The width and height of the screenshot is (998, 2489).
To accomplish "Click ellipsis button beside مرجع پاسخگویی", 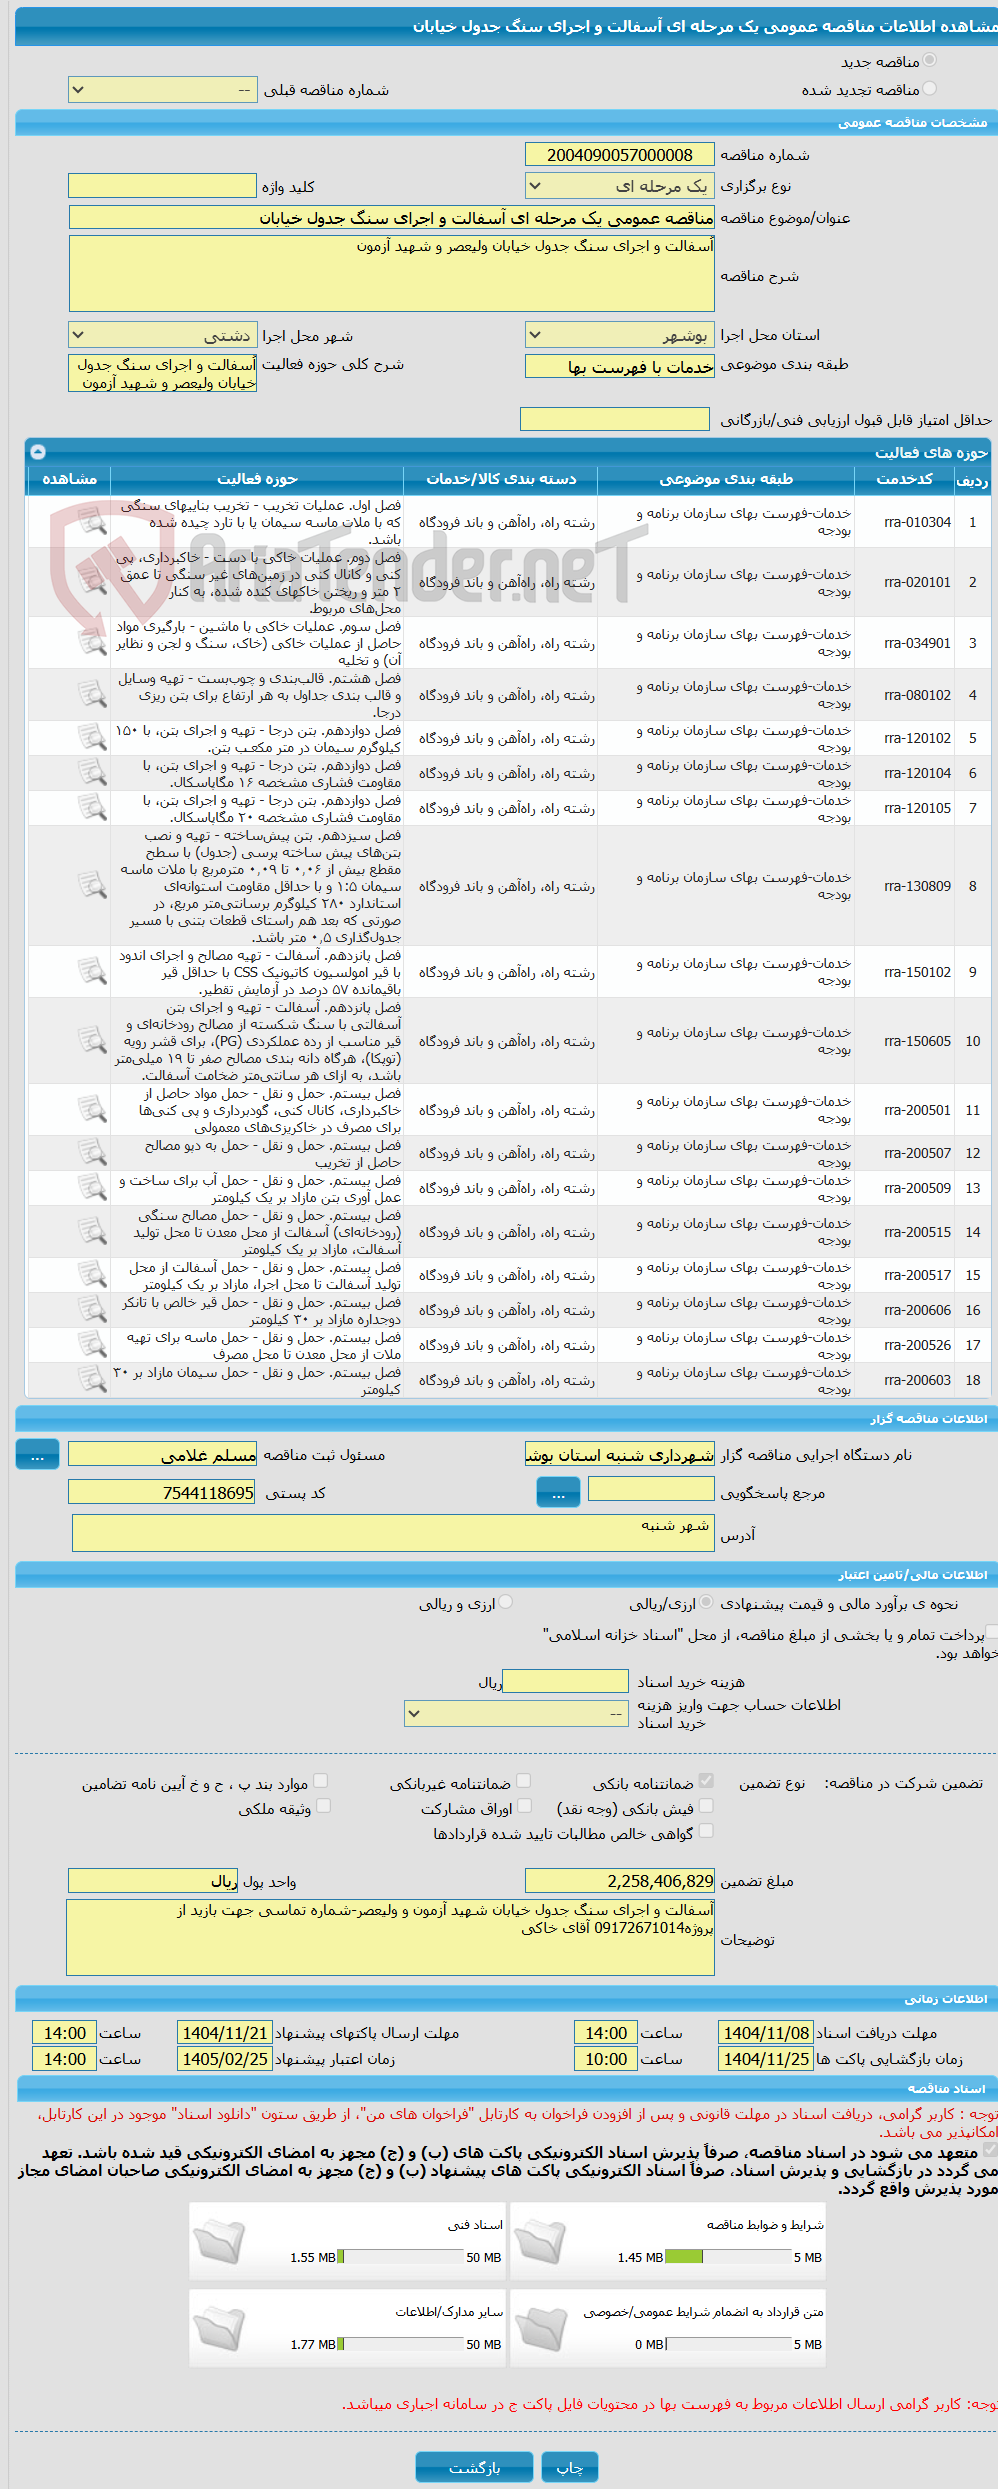I will 558,1493.
